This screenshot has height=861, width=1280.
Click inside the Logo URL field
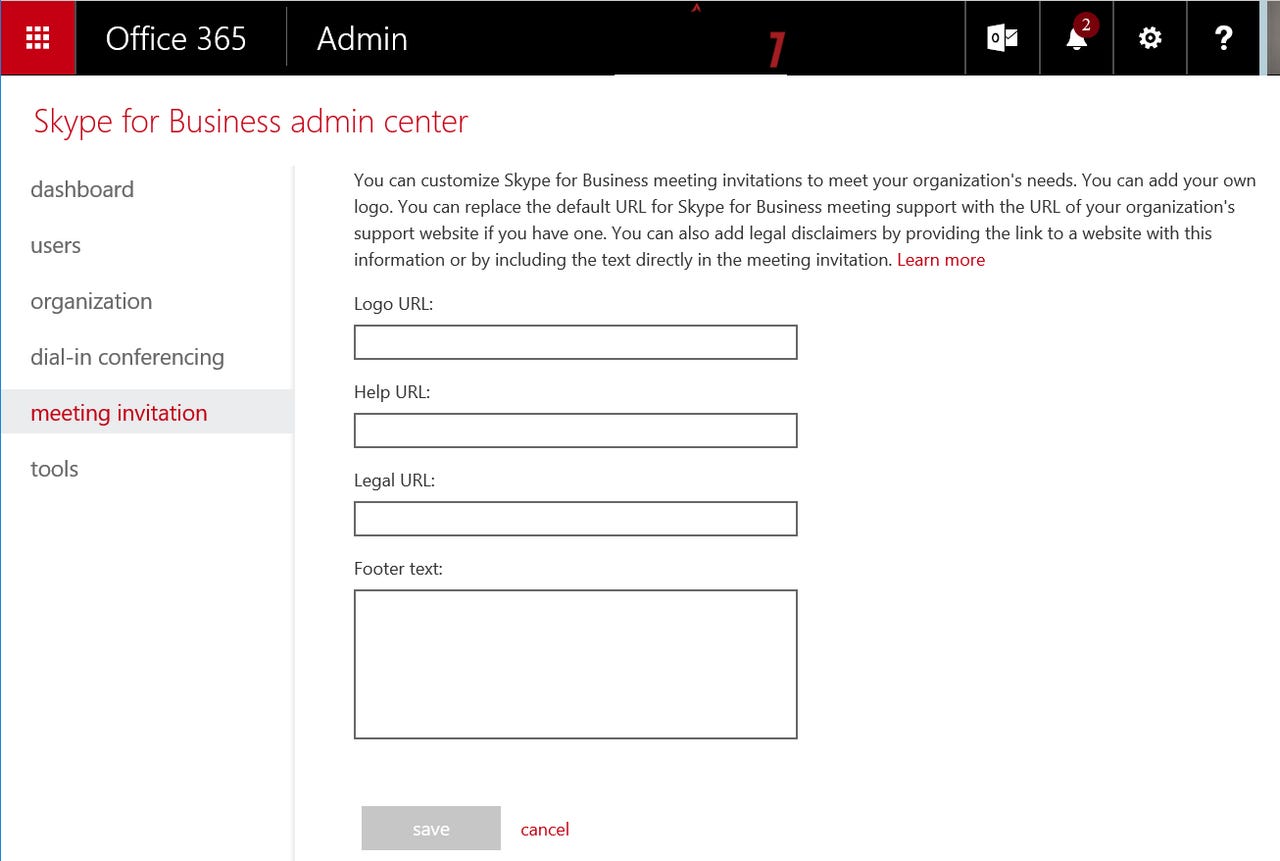pos(575,341)
